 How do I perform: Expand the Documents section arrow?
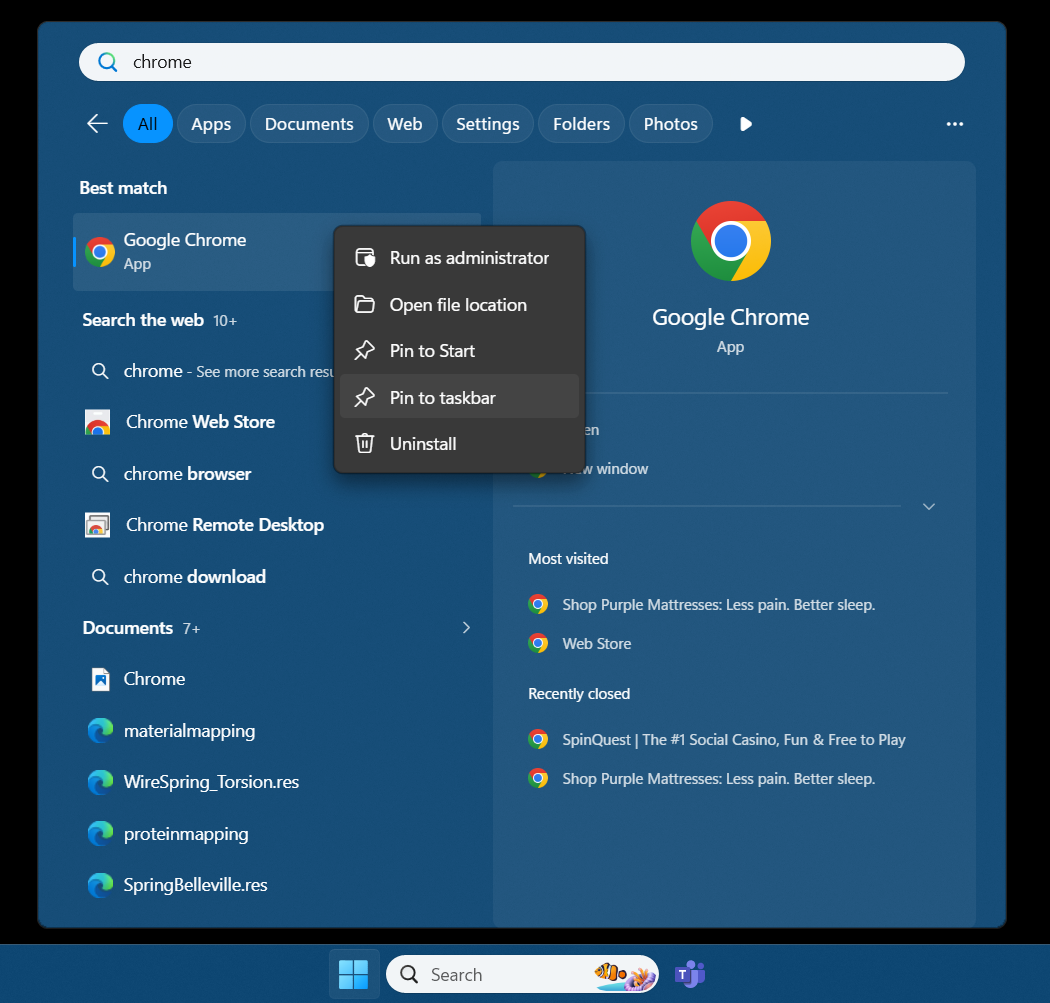tap(466, 627)
